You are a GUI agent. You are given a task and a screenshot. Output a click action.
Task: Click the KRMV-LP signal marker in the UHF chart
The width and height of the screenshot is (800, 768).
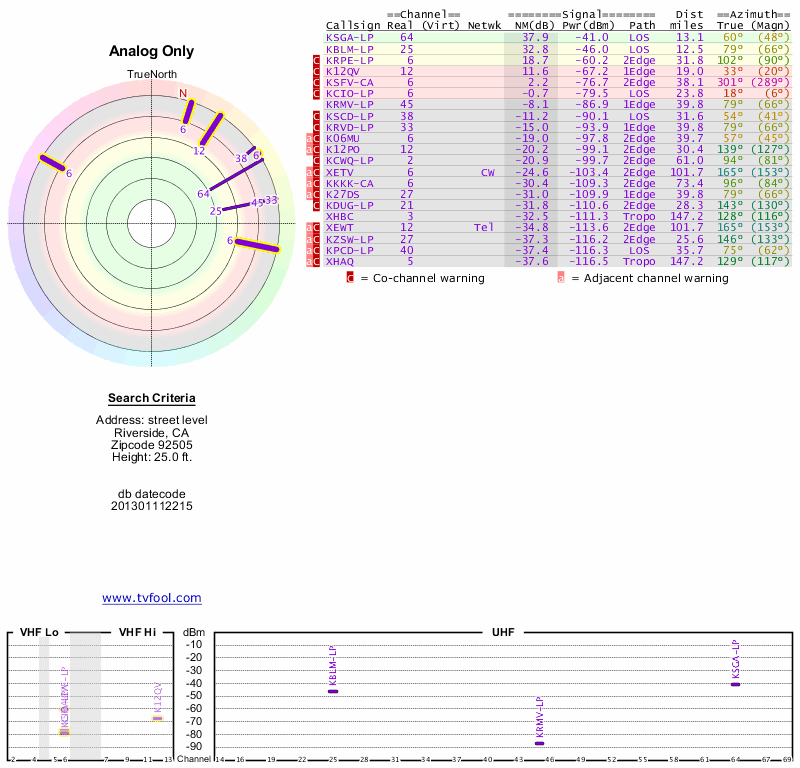[x=539, y=743]
